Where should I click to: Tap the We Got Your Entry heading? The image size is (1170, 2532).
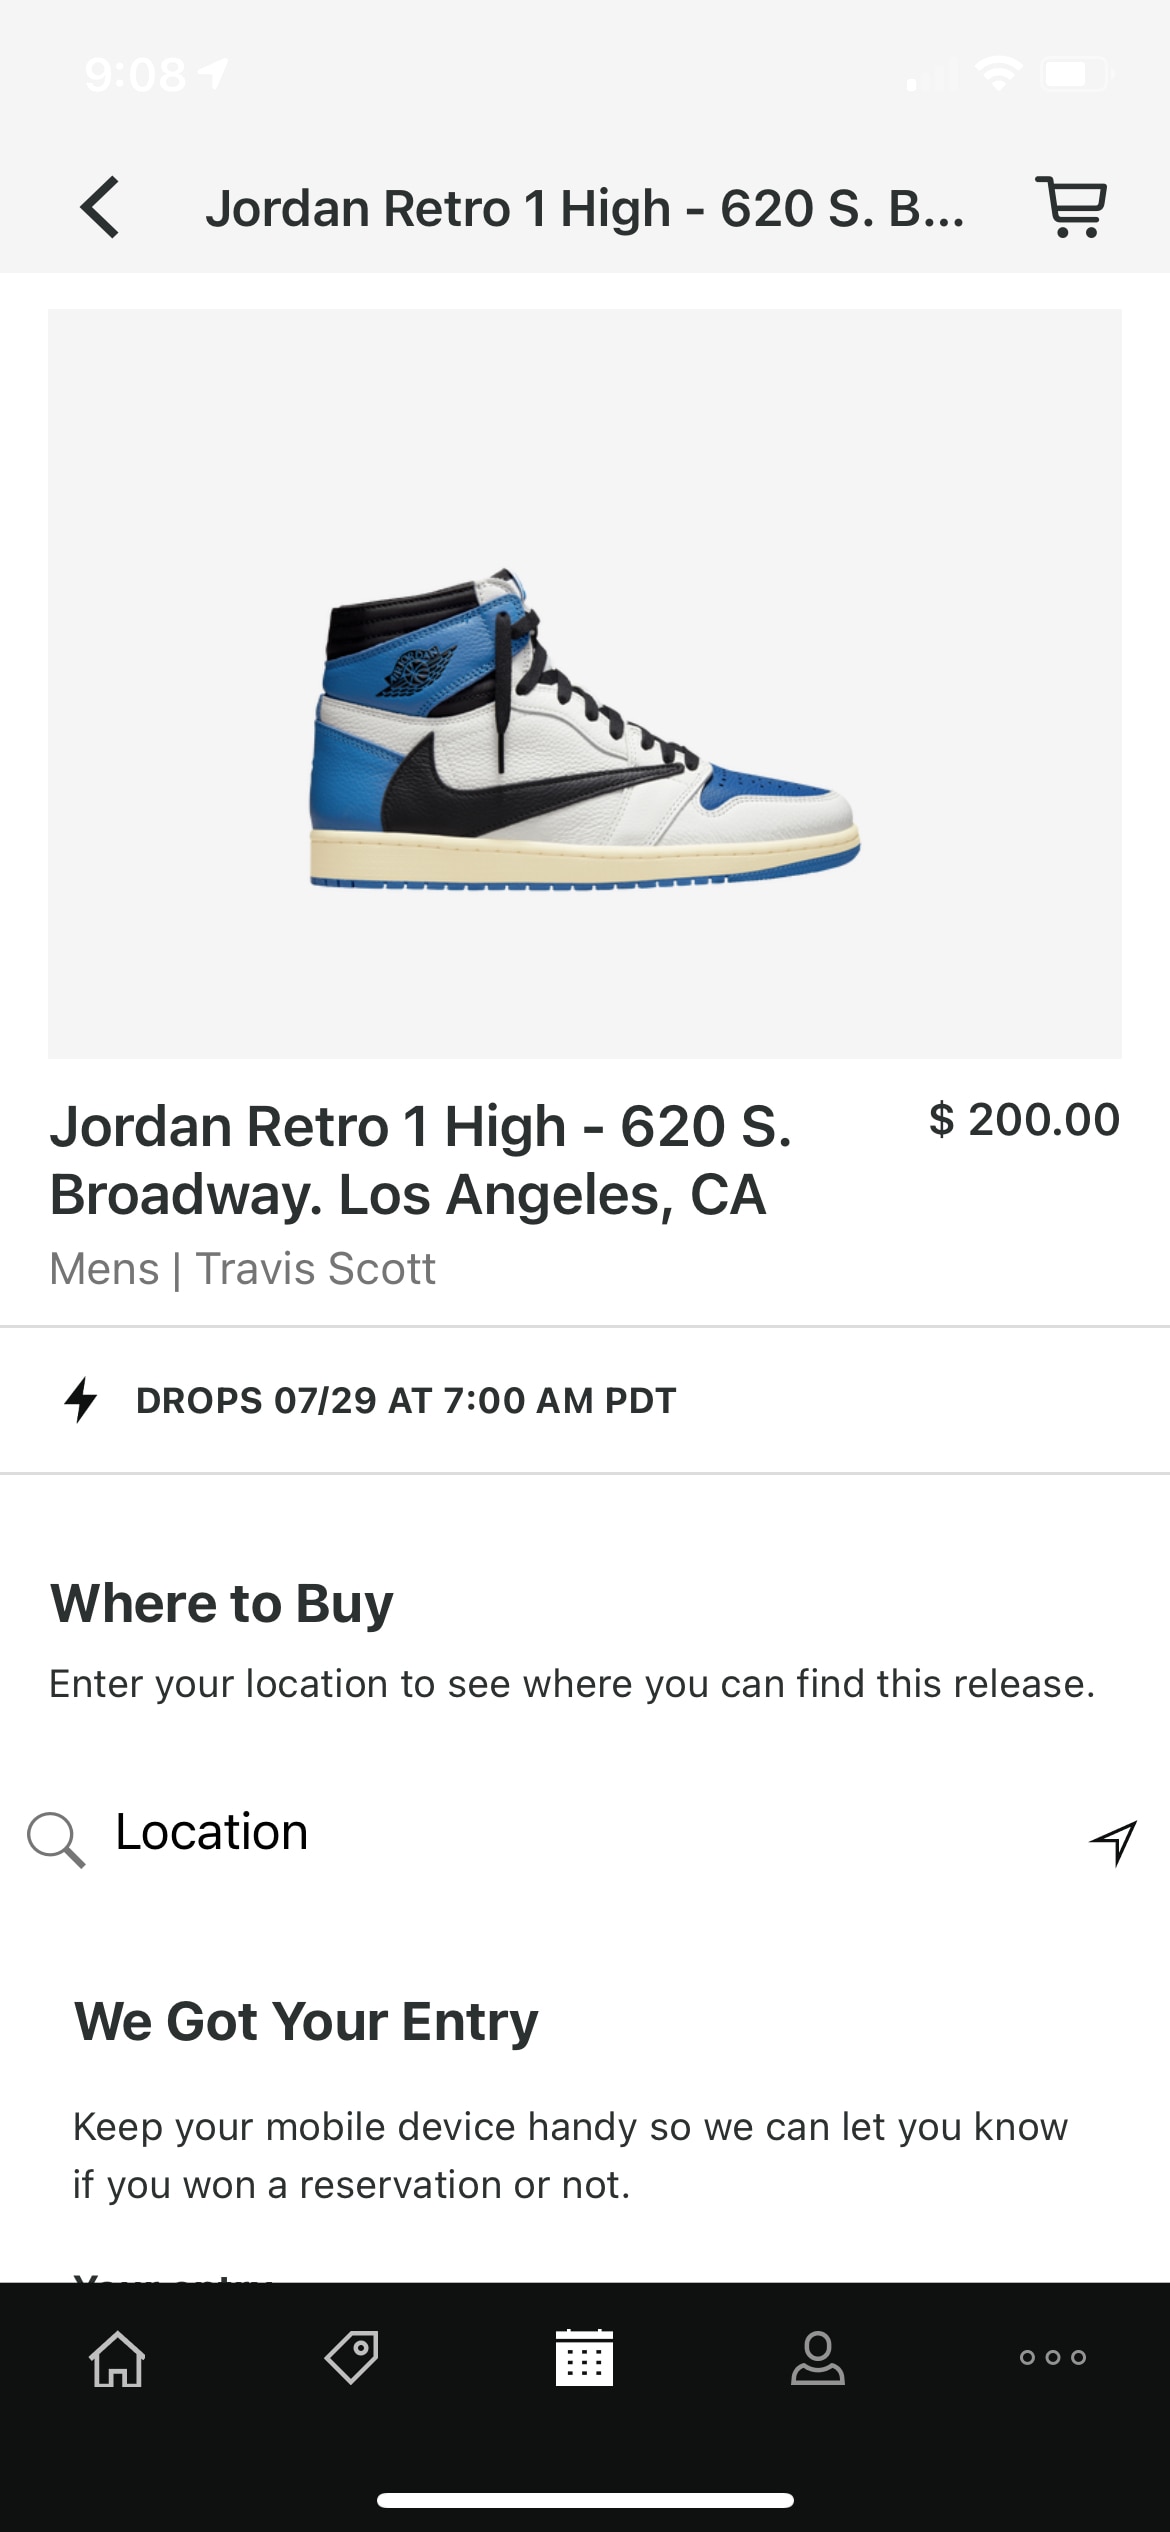(x=306, y=2021)
